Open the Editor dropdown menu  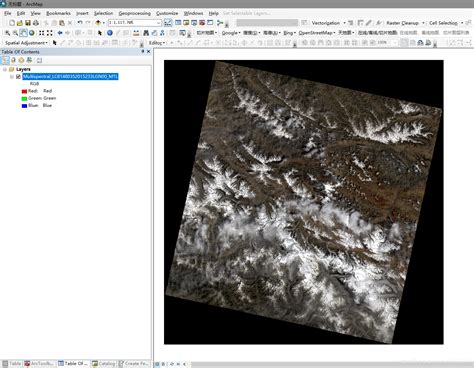pyautogui.click(x=157, y=43)
